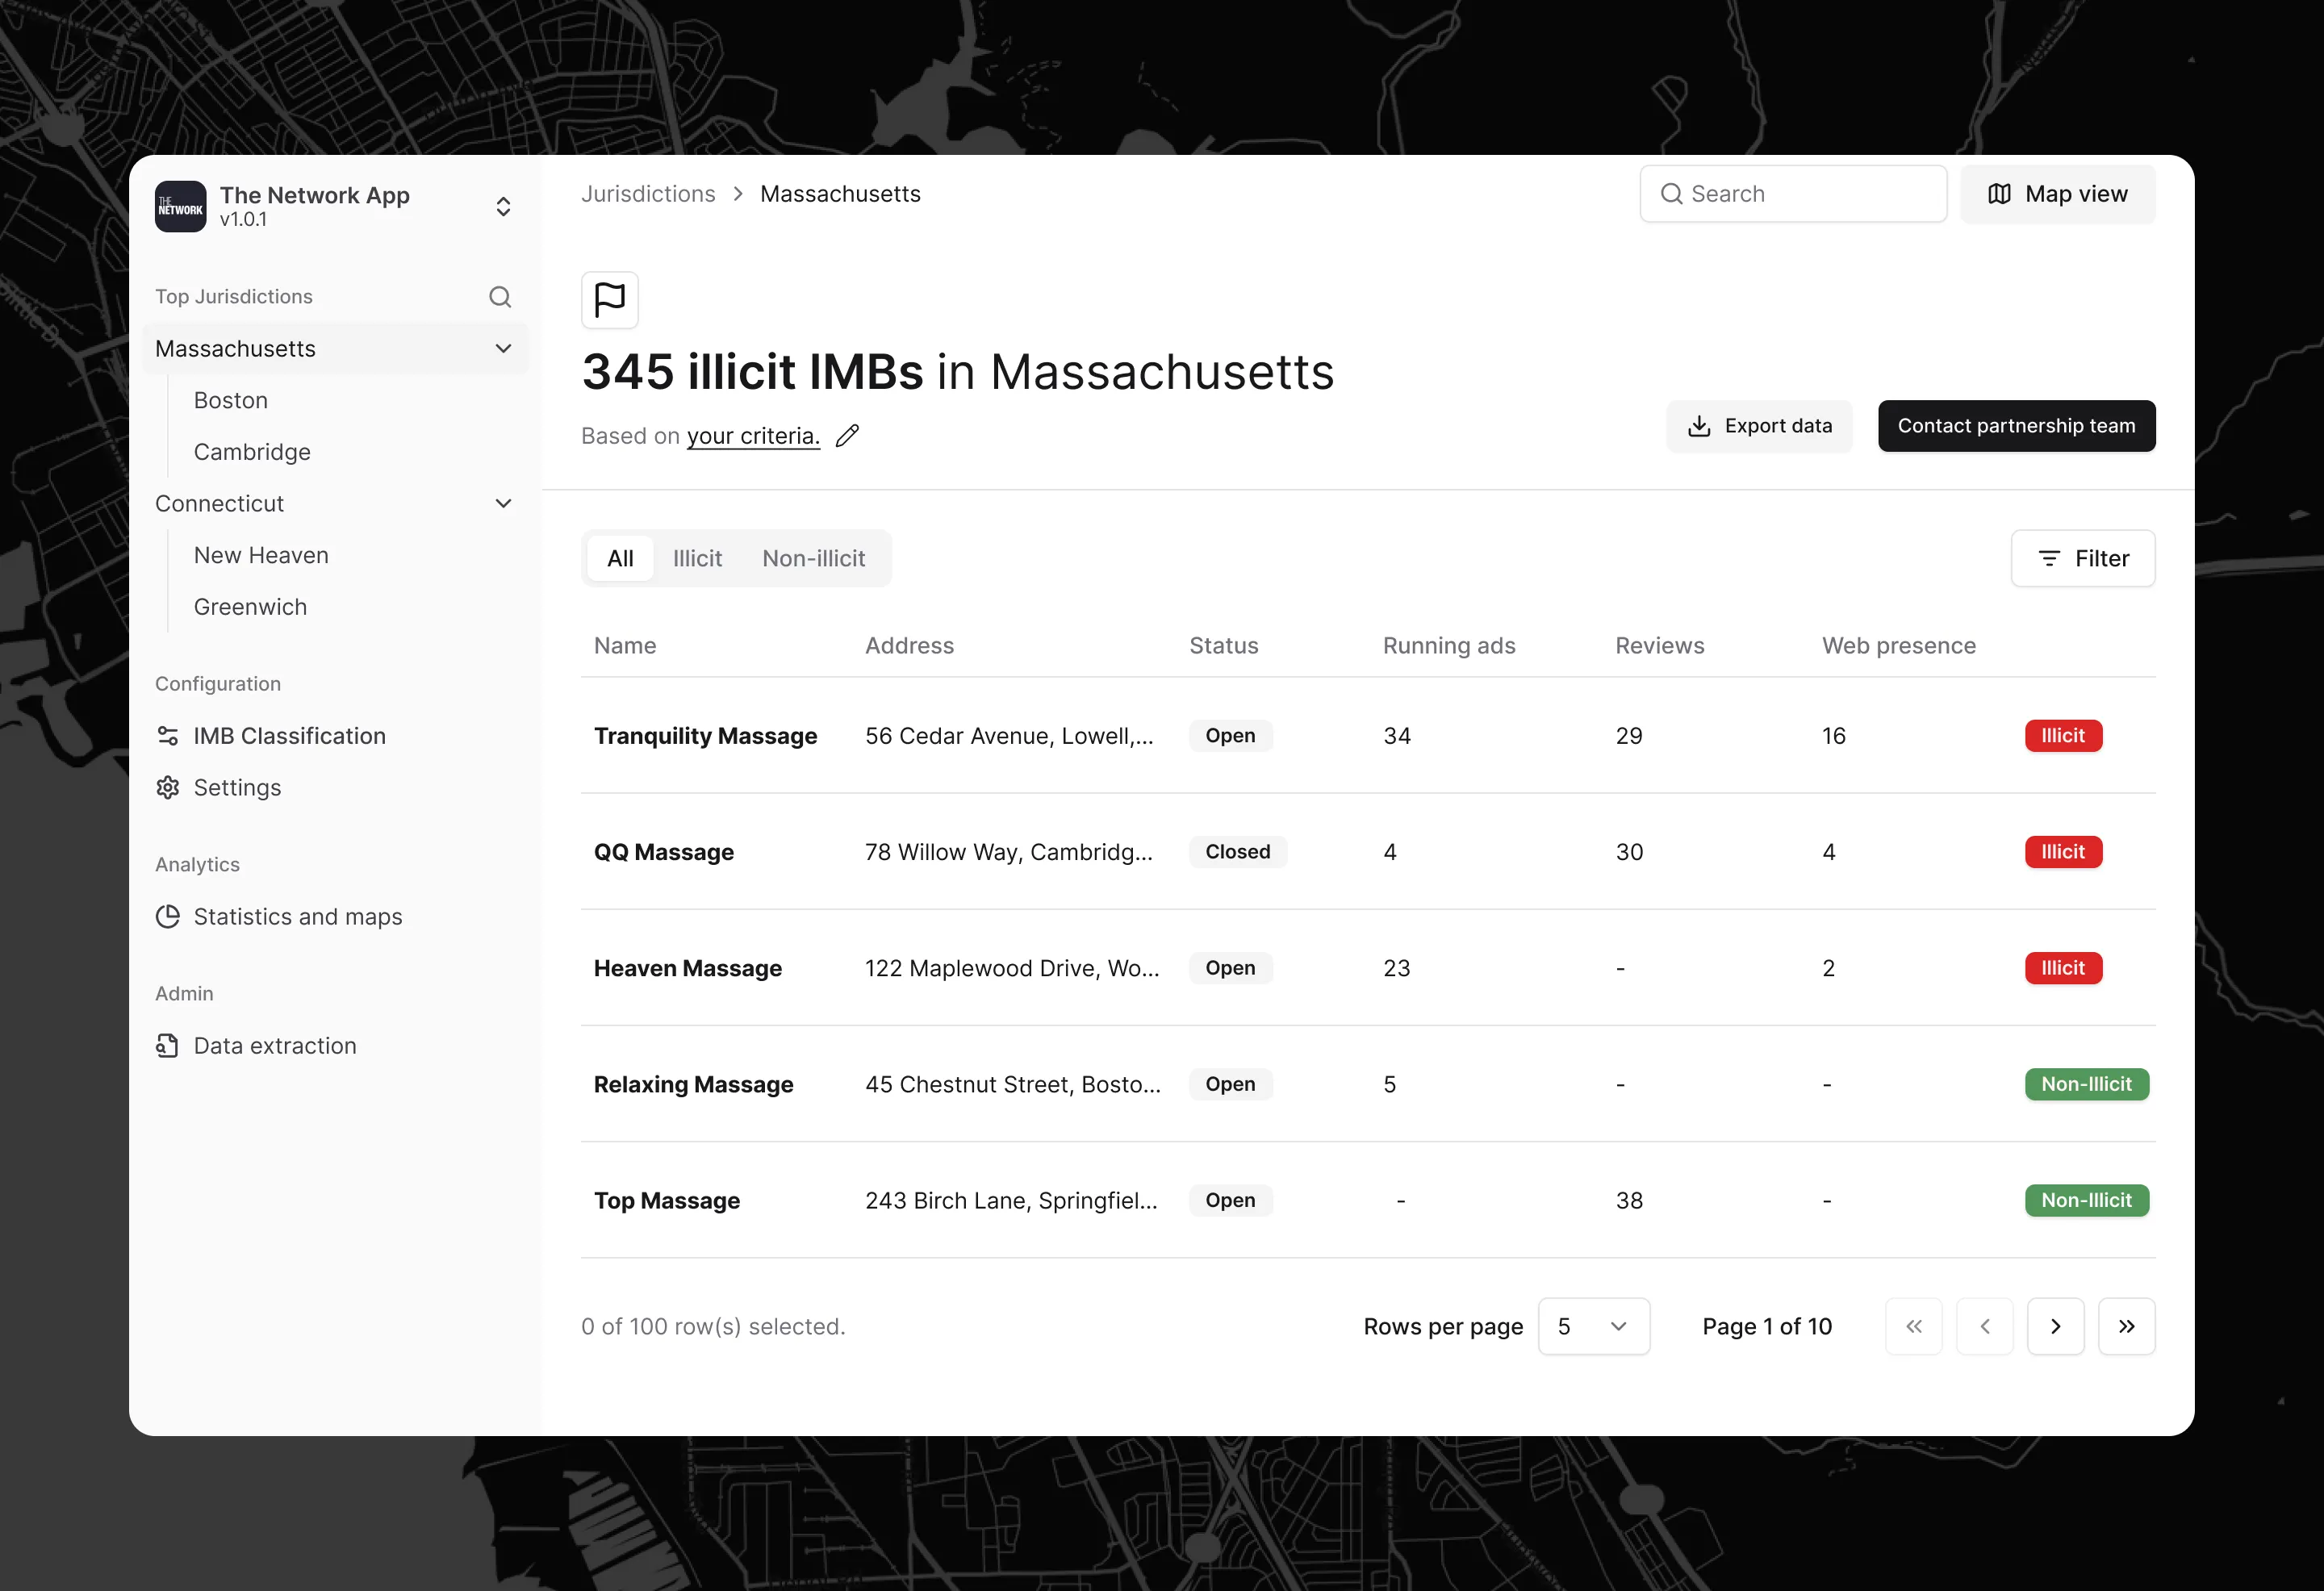The height and width of the screenshot is (1591, 2324).
Task: Click the Top Jurisdictions search icon
Action: tap(500, 297)
